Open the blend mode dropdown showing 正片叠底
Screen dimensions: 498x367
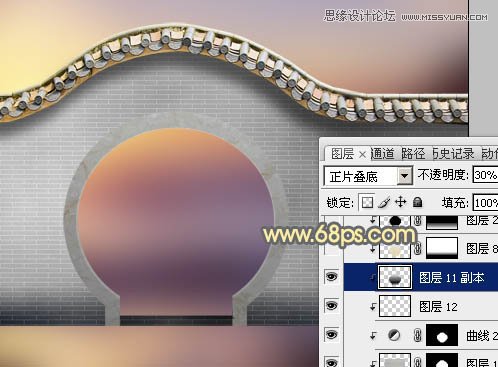pos(368,176)
